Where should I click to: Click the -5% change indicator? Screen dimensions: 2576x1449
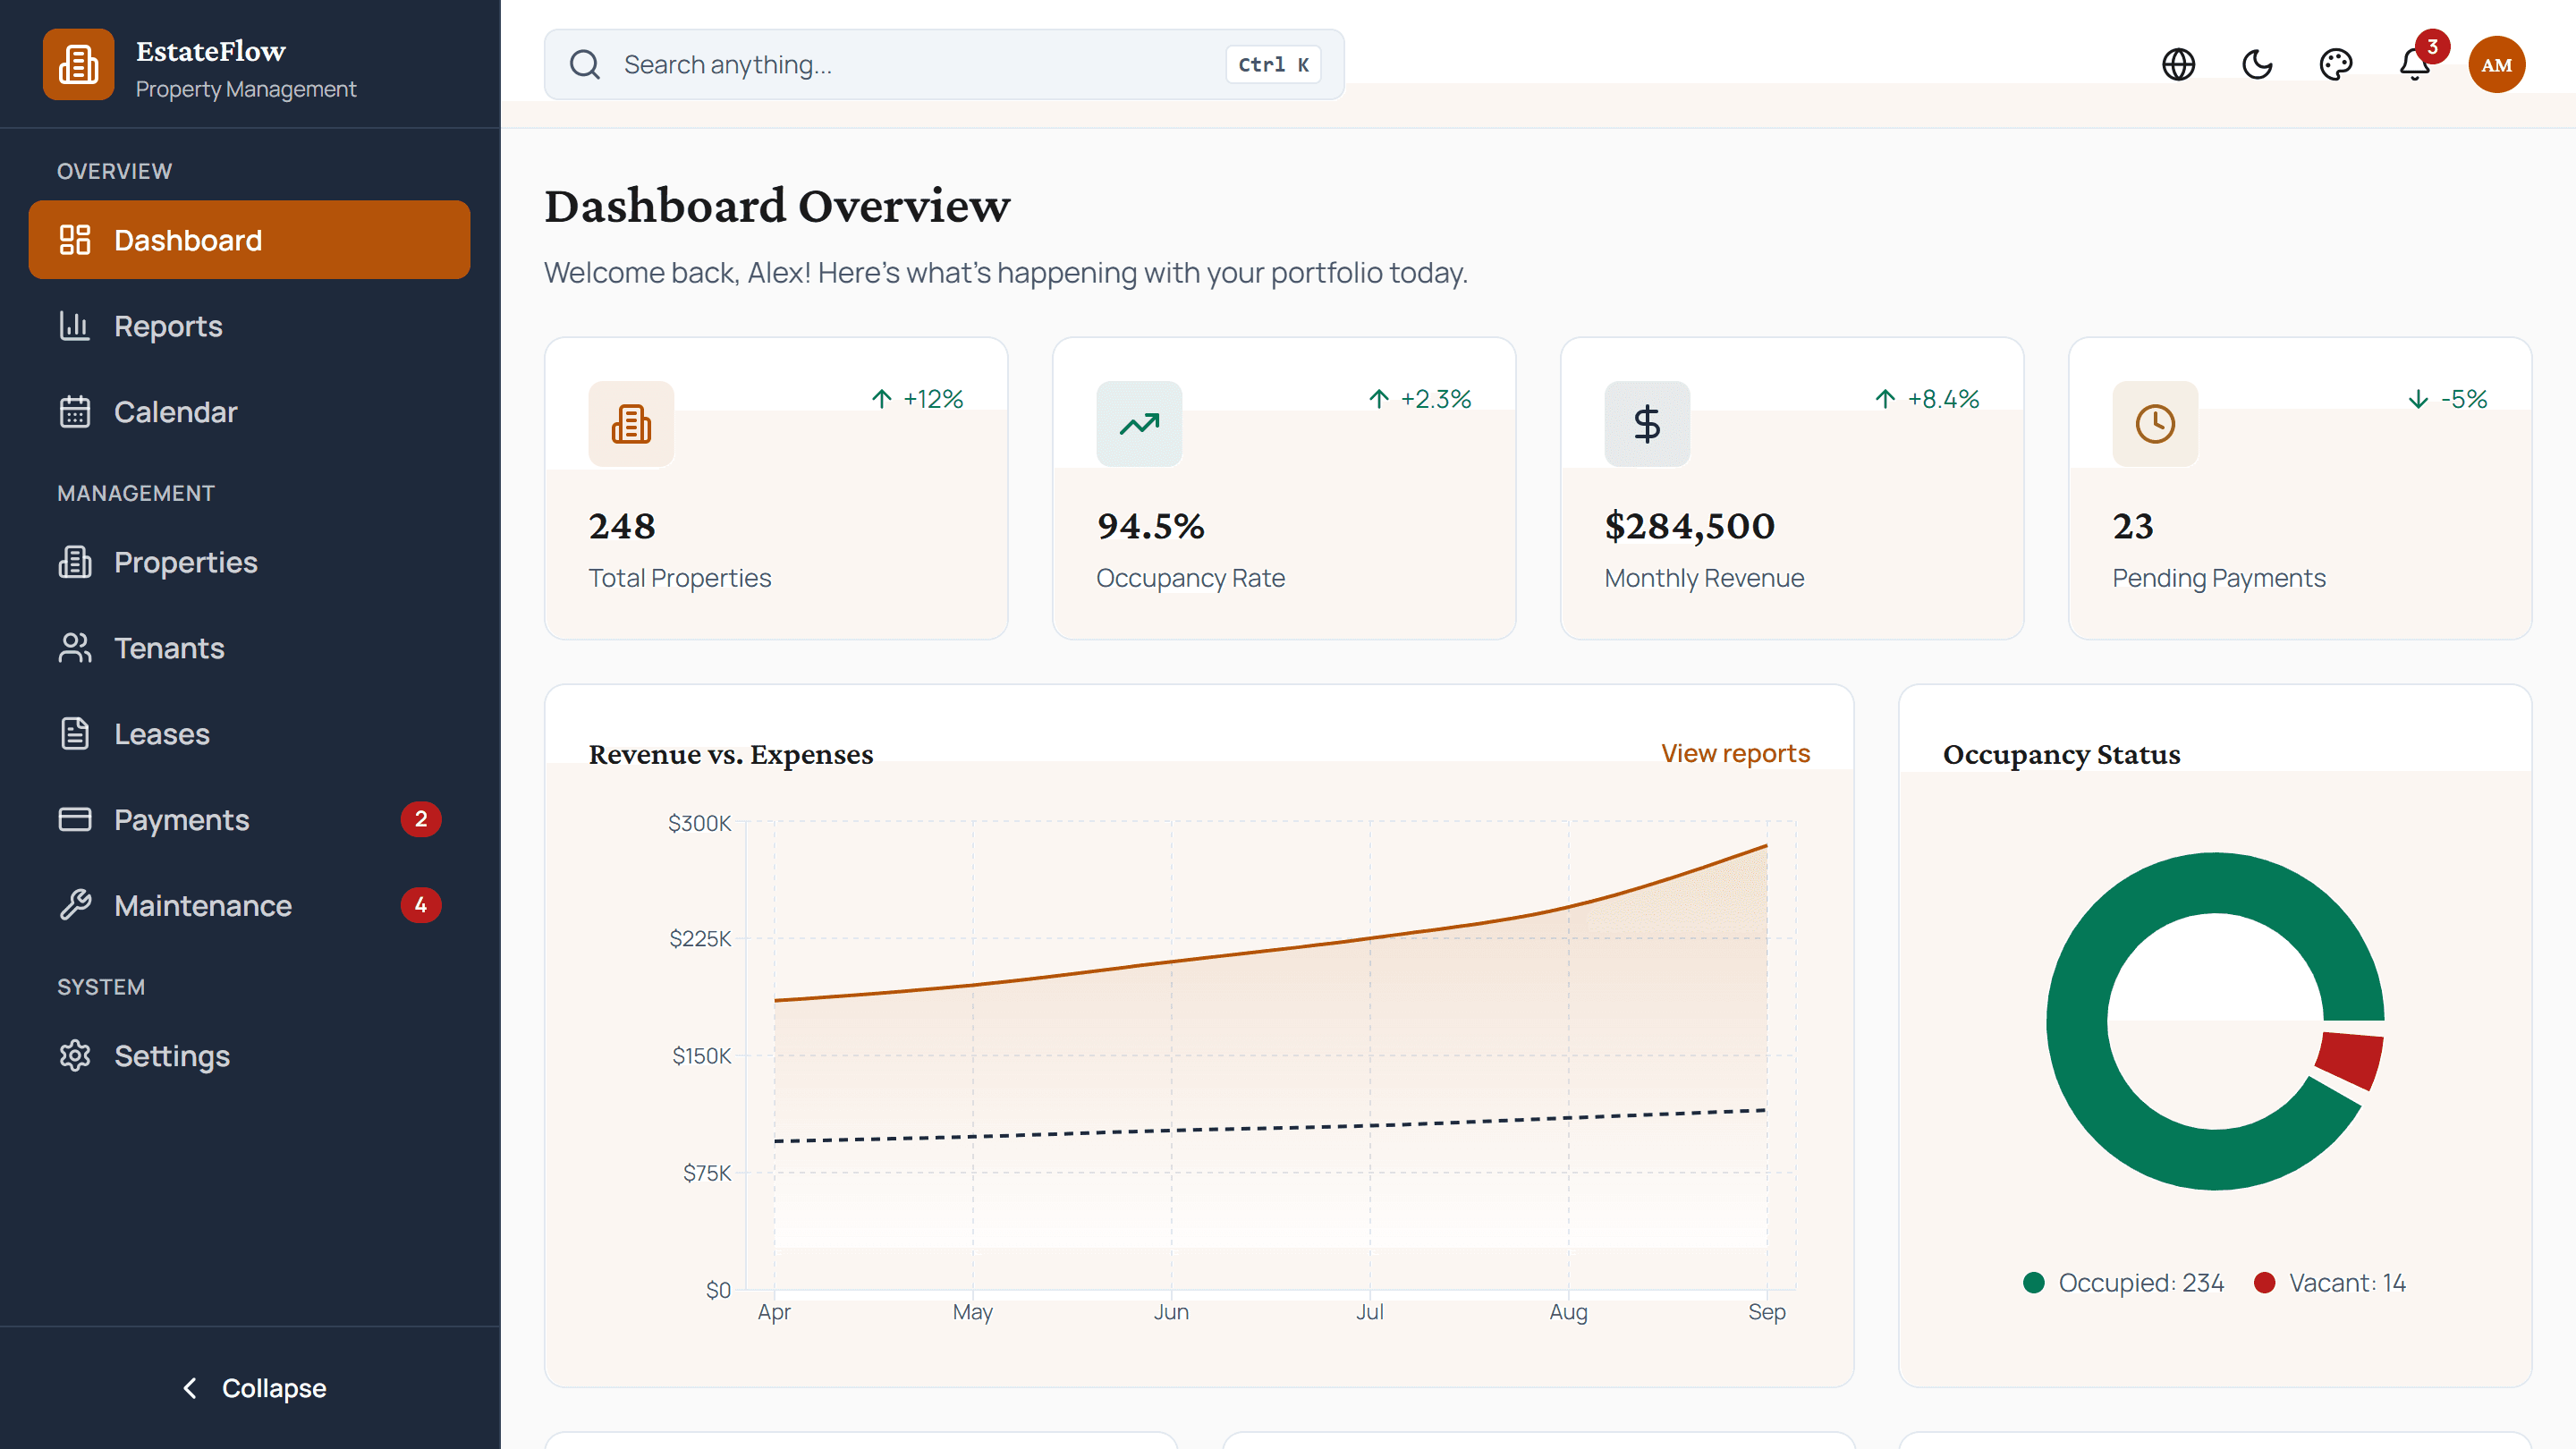pyautogui.click(x=2447, y=399)
